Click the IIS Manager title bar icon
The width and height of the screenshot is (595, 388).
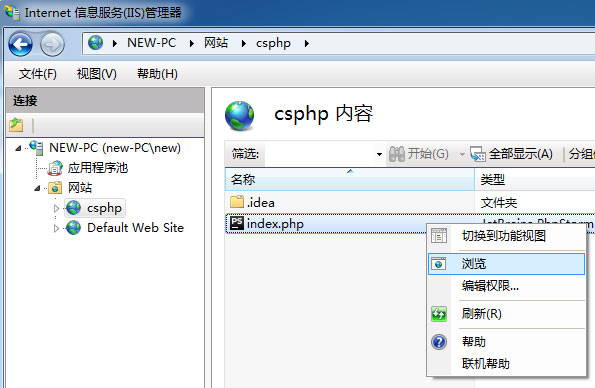point(12,12)
